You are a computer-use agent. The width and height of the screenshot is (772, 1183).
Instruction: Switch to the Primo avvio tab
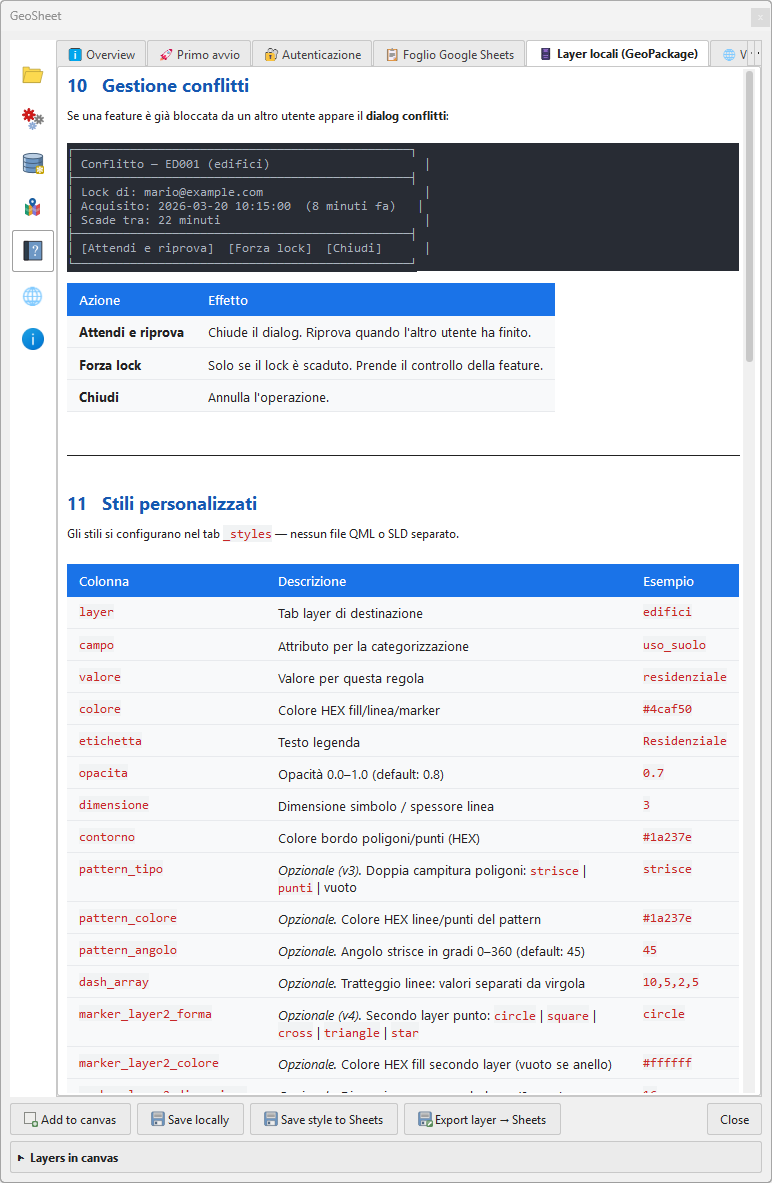199,54
